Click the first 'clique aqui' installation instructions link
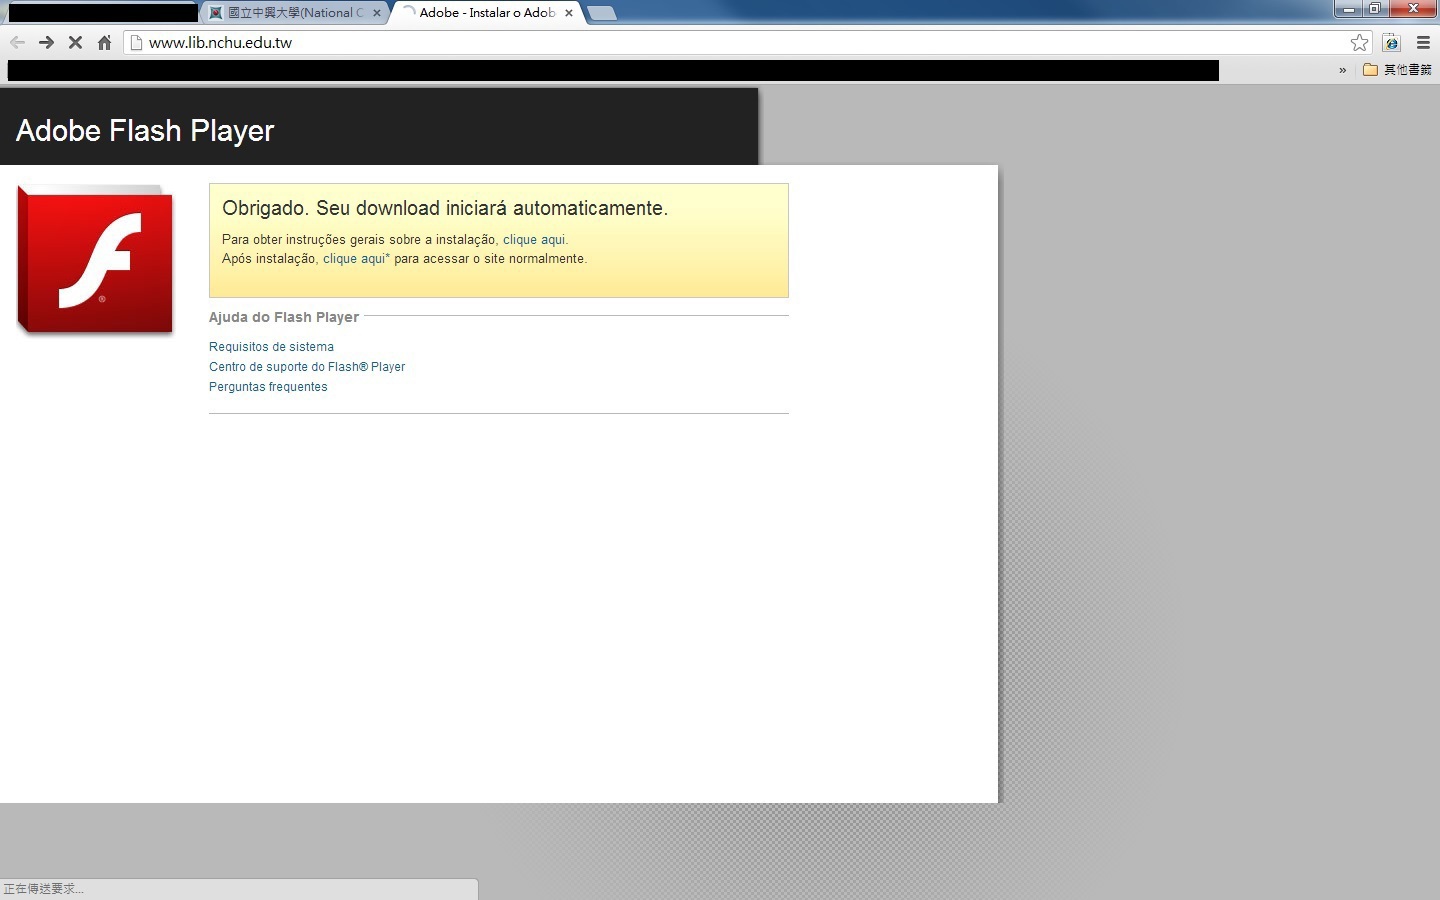Viewport: 1440px width, 900px height. pyautogui.click(x=534, y=240)
